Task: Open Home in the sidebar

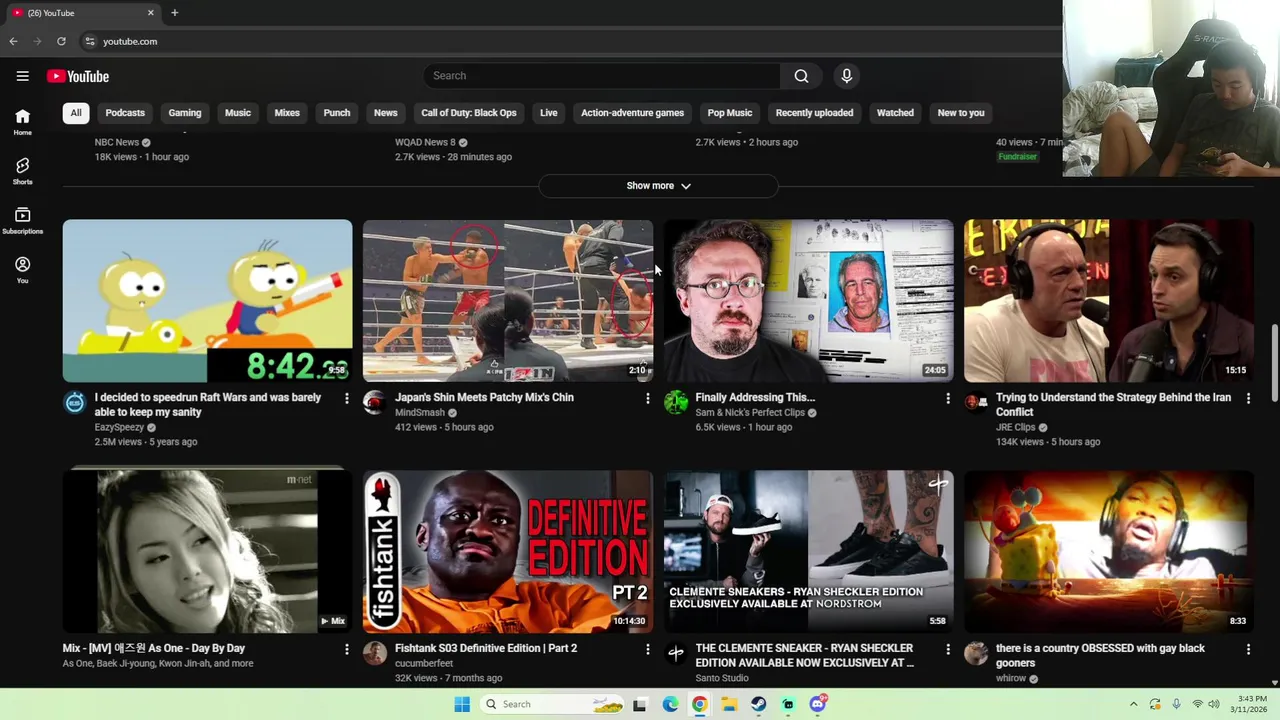Action: 22,122
